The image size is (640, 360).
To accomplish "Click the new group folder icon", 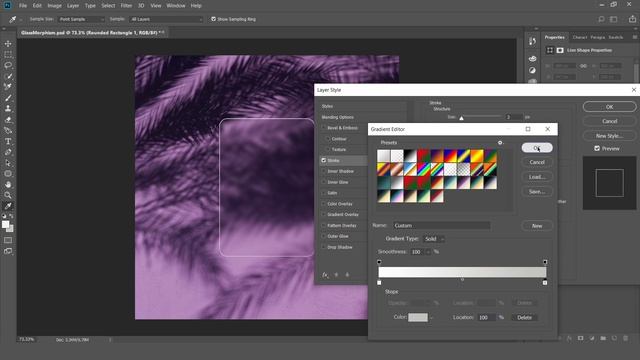I will 603,338.
